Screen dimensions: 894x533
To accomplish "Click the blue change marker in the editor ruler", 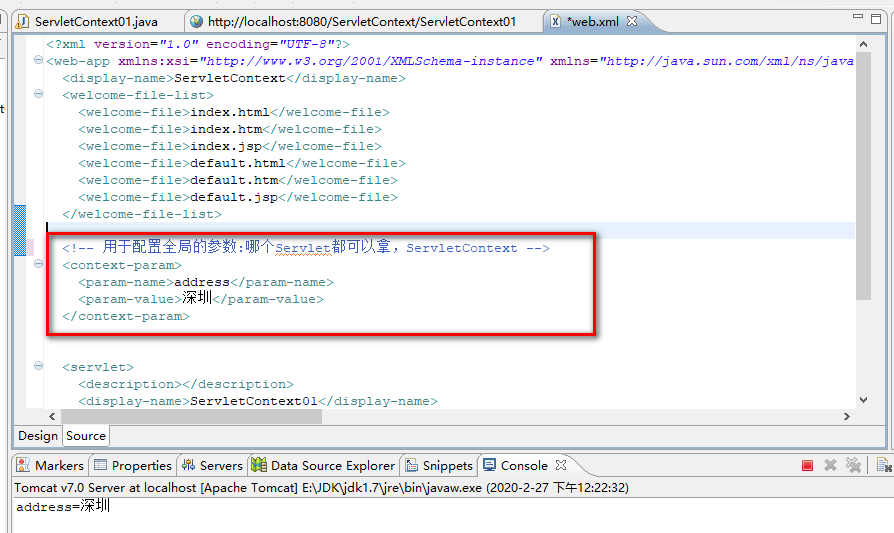I will pos(20,230).
